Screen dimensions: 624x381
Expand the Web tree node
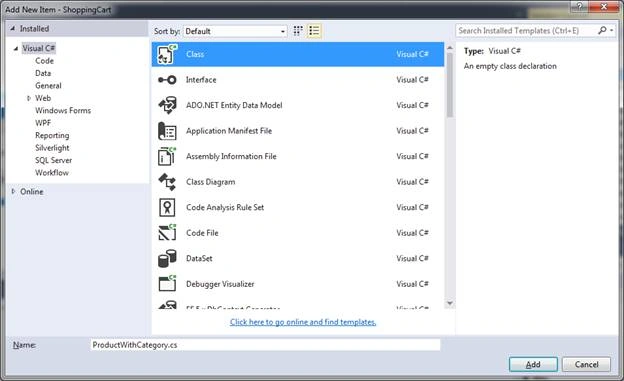[x=29, y=98]
